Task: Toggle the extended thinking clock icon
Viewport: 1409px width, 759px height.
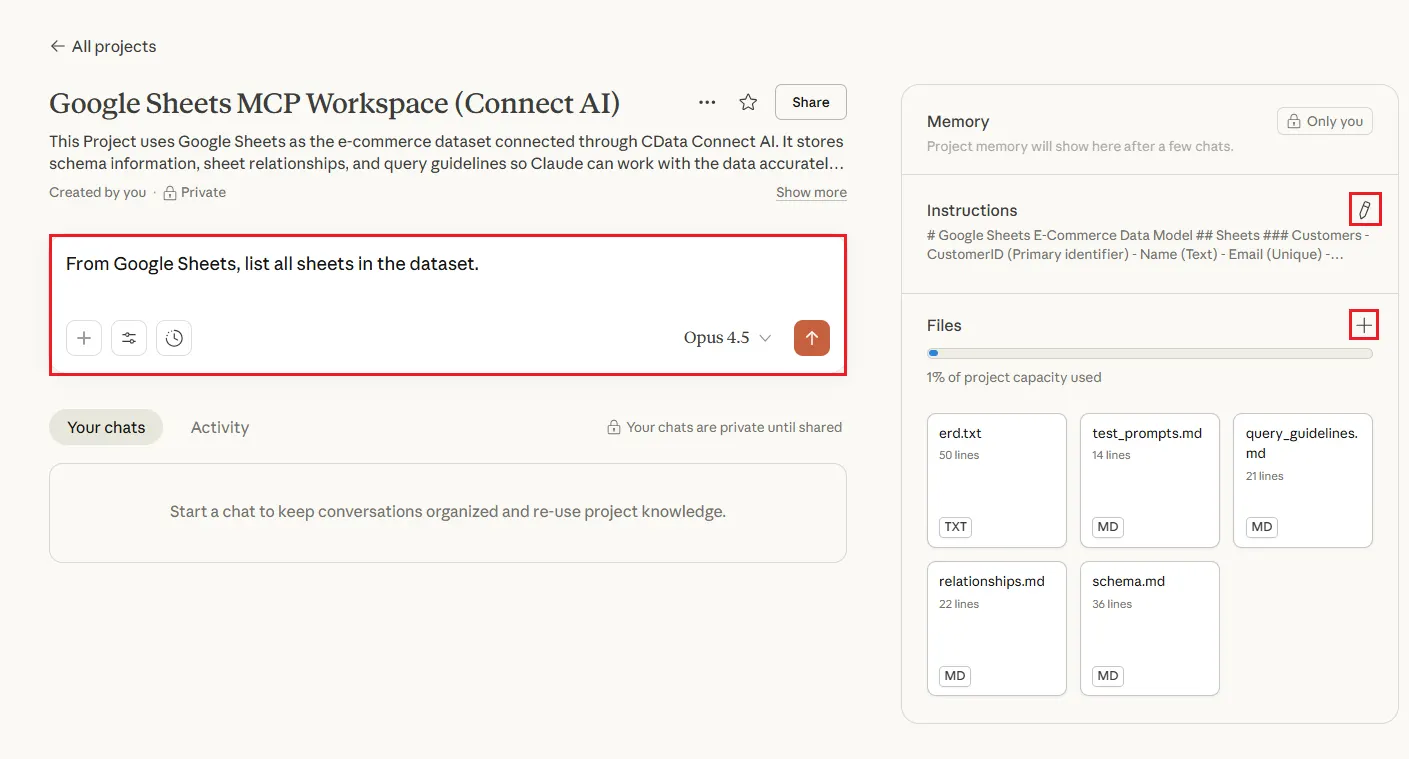Action: (x=174, y=338)
